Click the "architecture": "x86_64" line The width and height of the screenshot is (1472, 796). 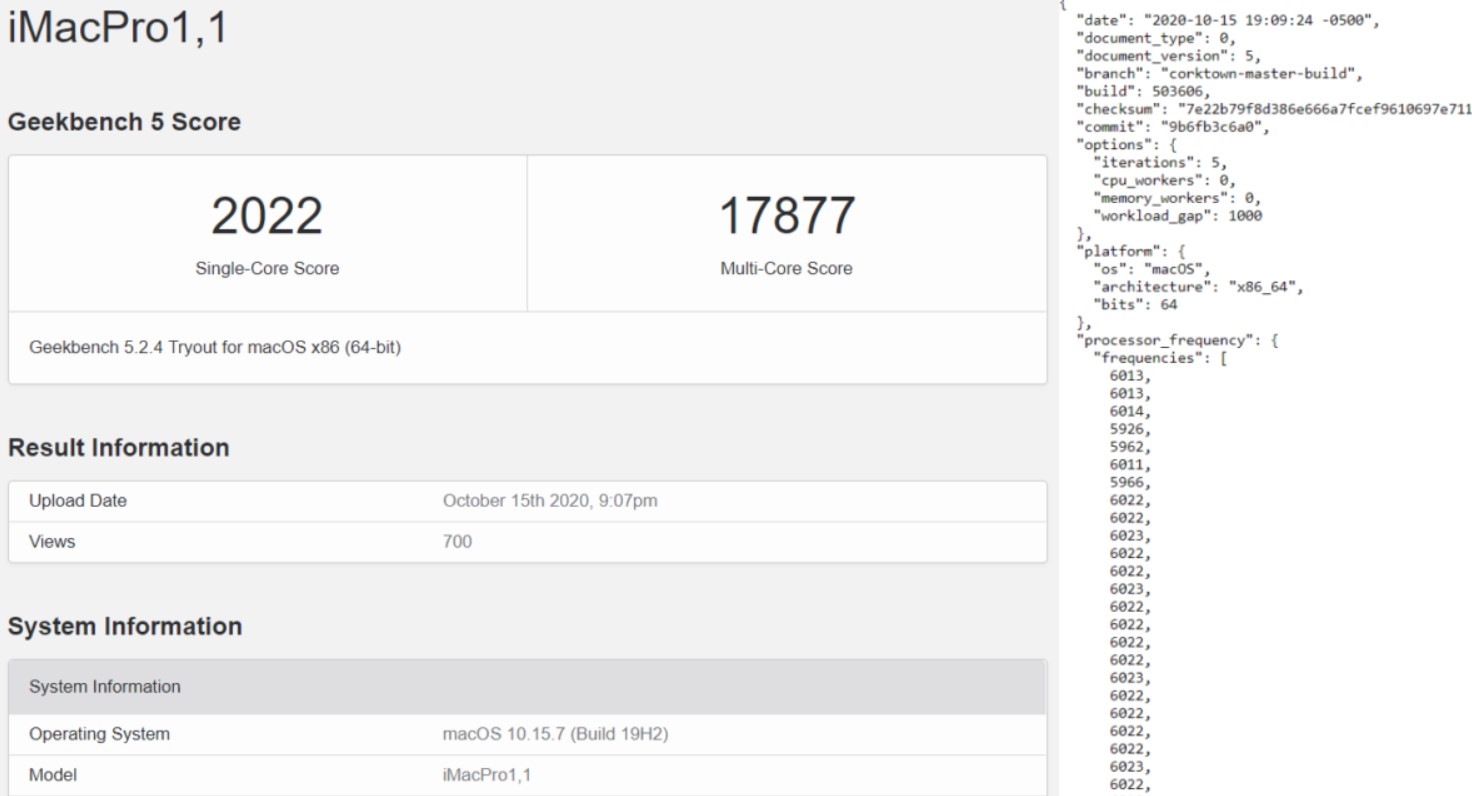[x=1199, y=288]
